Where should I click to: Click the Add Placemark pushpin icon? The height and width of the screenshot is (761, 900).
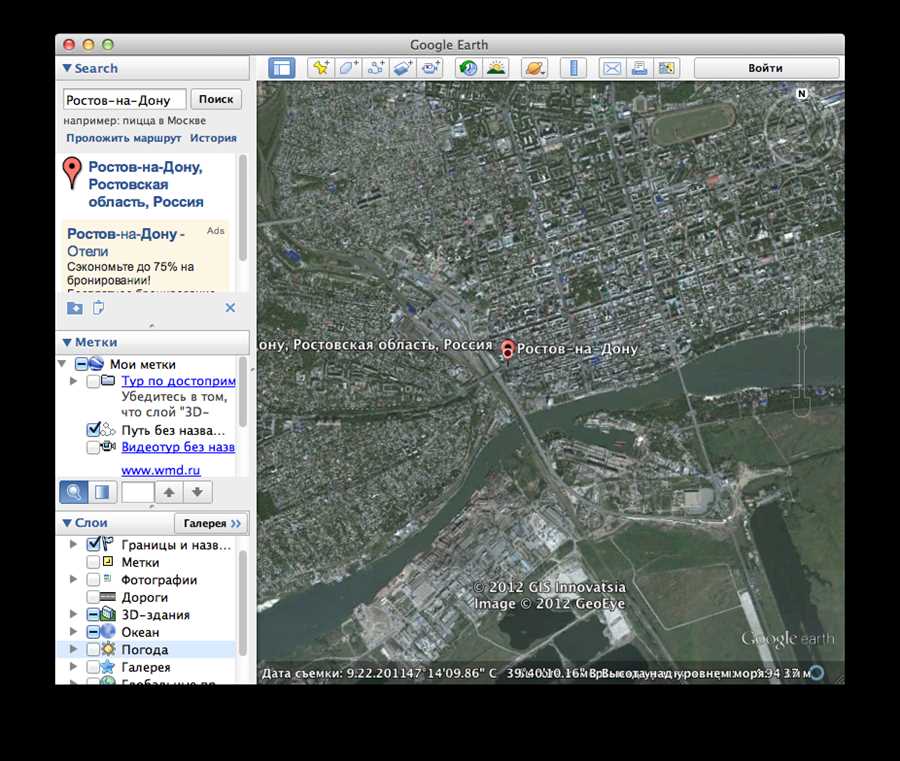pos(320,68)
